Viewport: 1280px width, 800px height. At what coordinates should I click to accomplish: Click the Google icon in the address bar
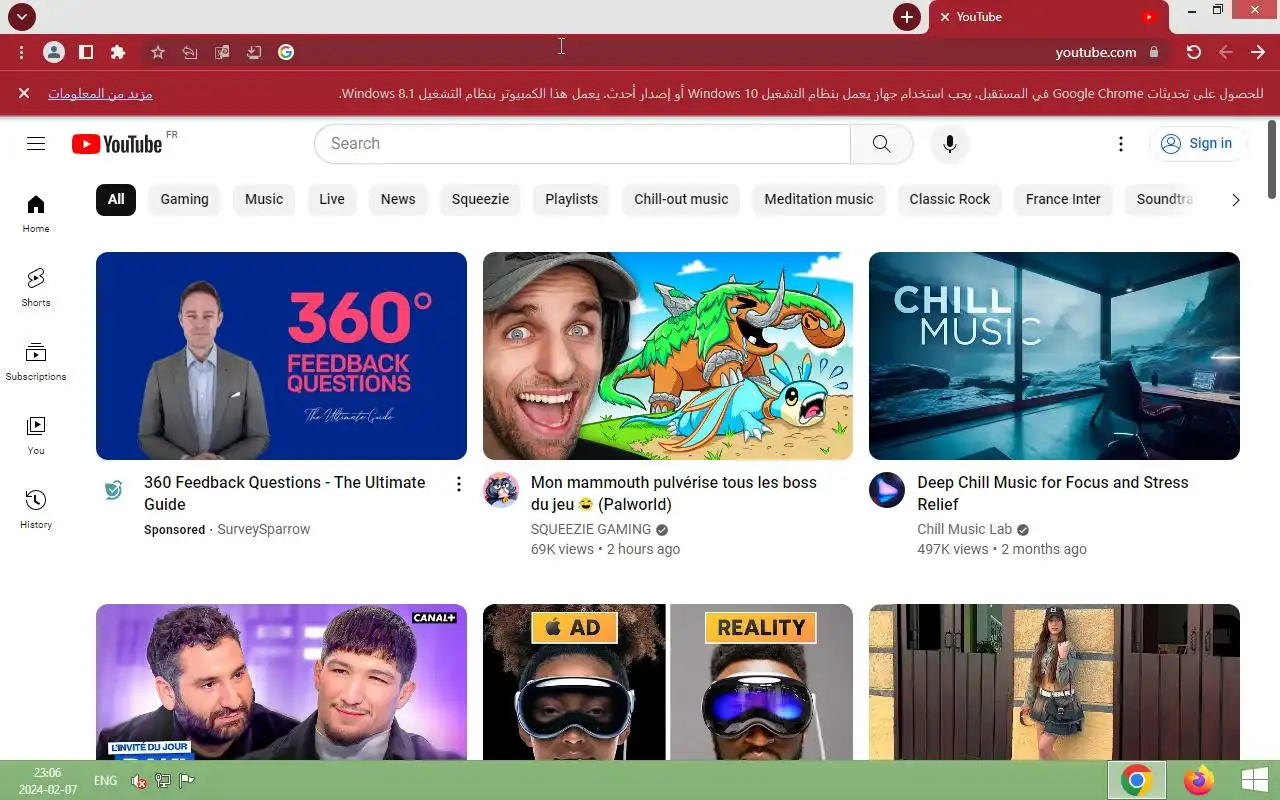pyautogui.click(x=286, y=52)
